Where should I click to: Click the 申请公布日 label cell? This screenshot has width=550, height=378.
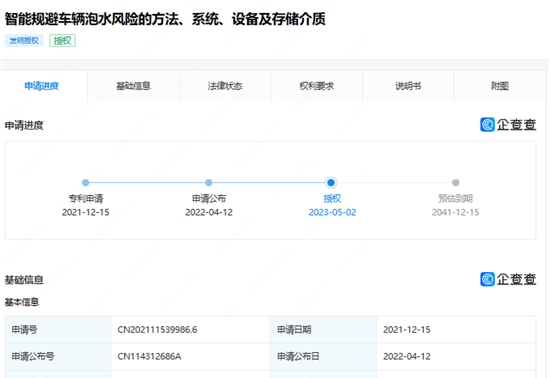pyautogui.click(x=323, y=356)
